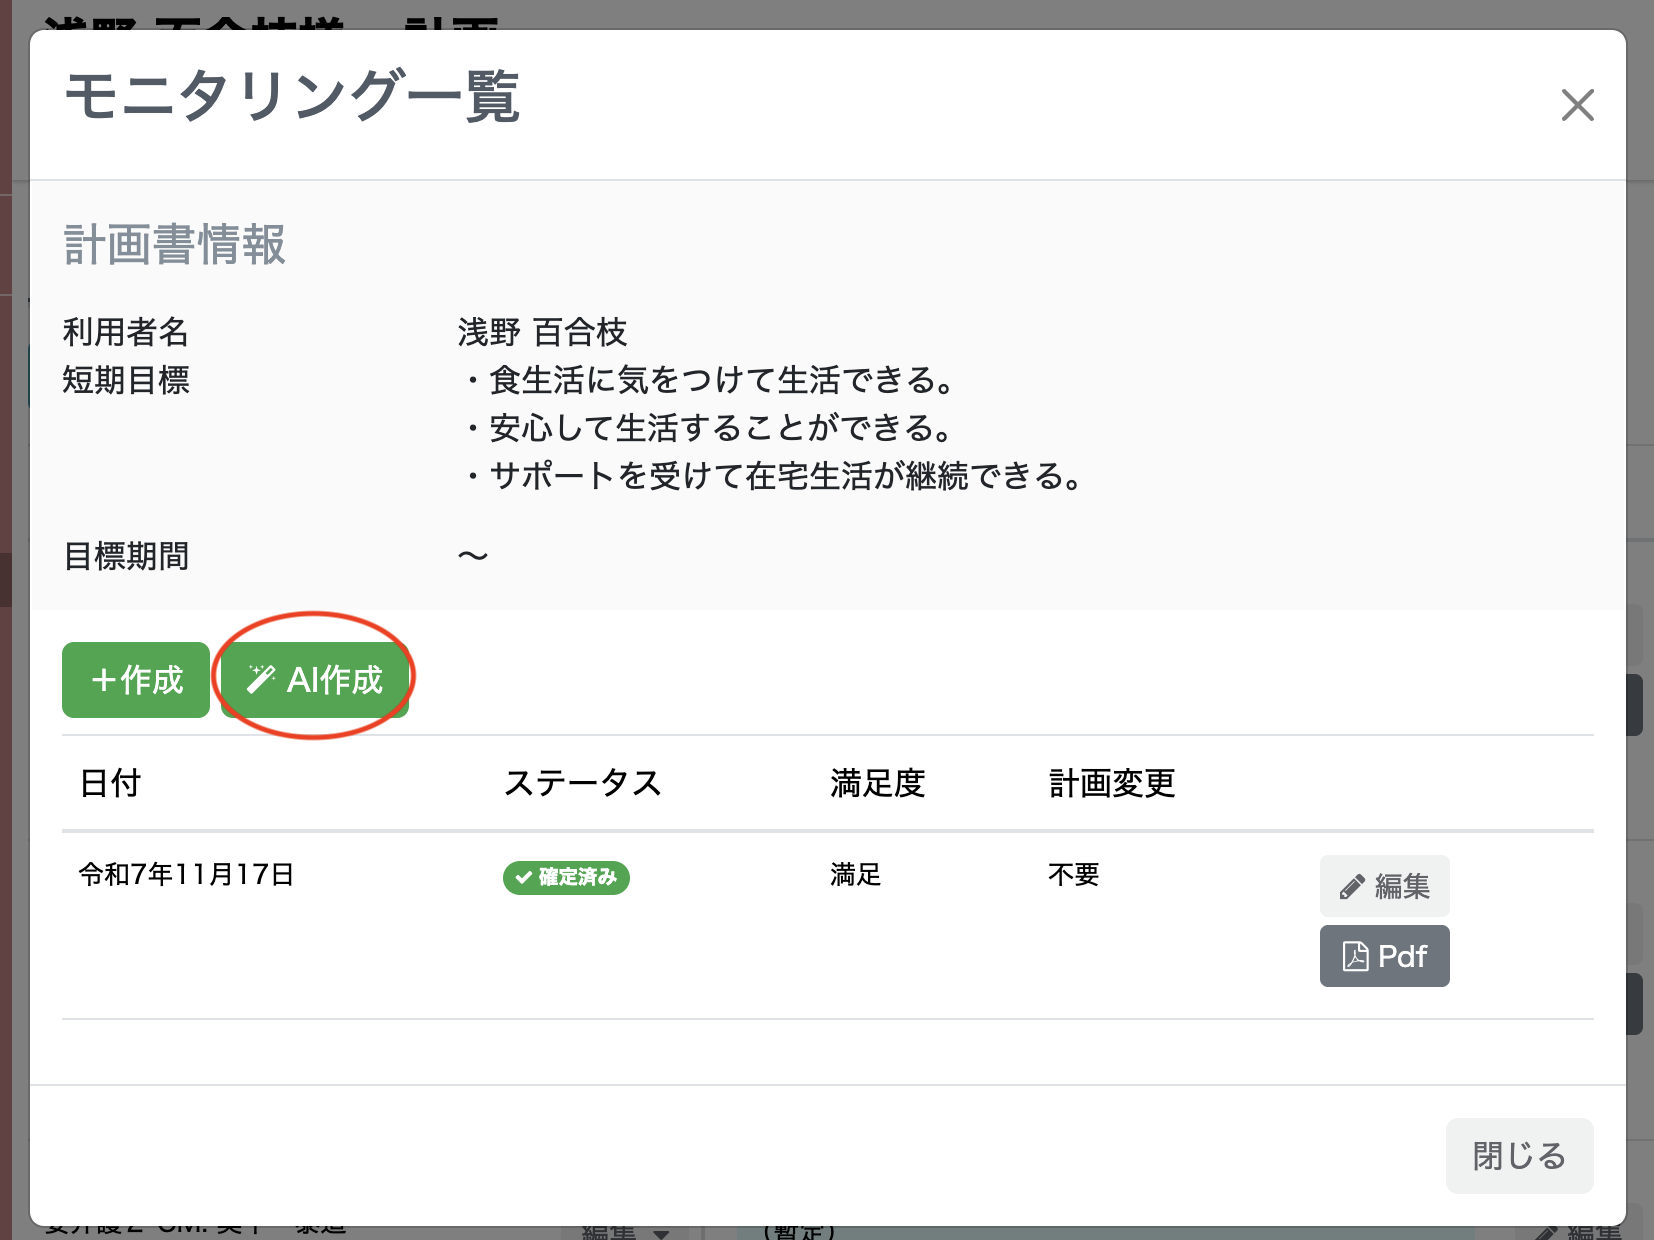Click the 計画変更 column header
Viewport: 1654px width, 1240px height.
pos(1110,784)
